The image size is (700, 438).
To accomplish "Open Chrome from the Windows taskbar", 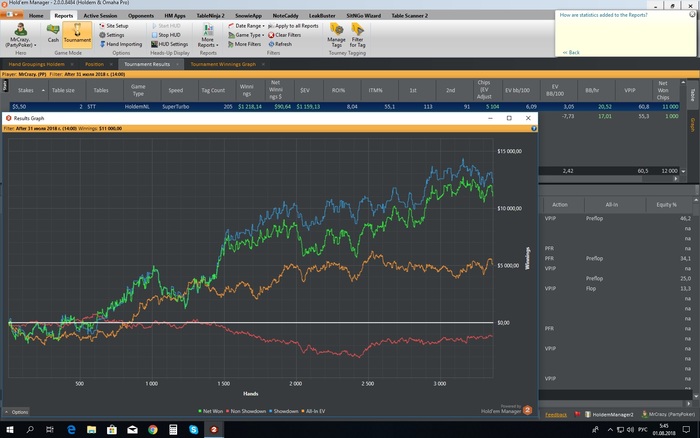I will (153, 430).
